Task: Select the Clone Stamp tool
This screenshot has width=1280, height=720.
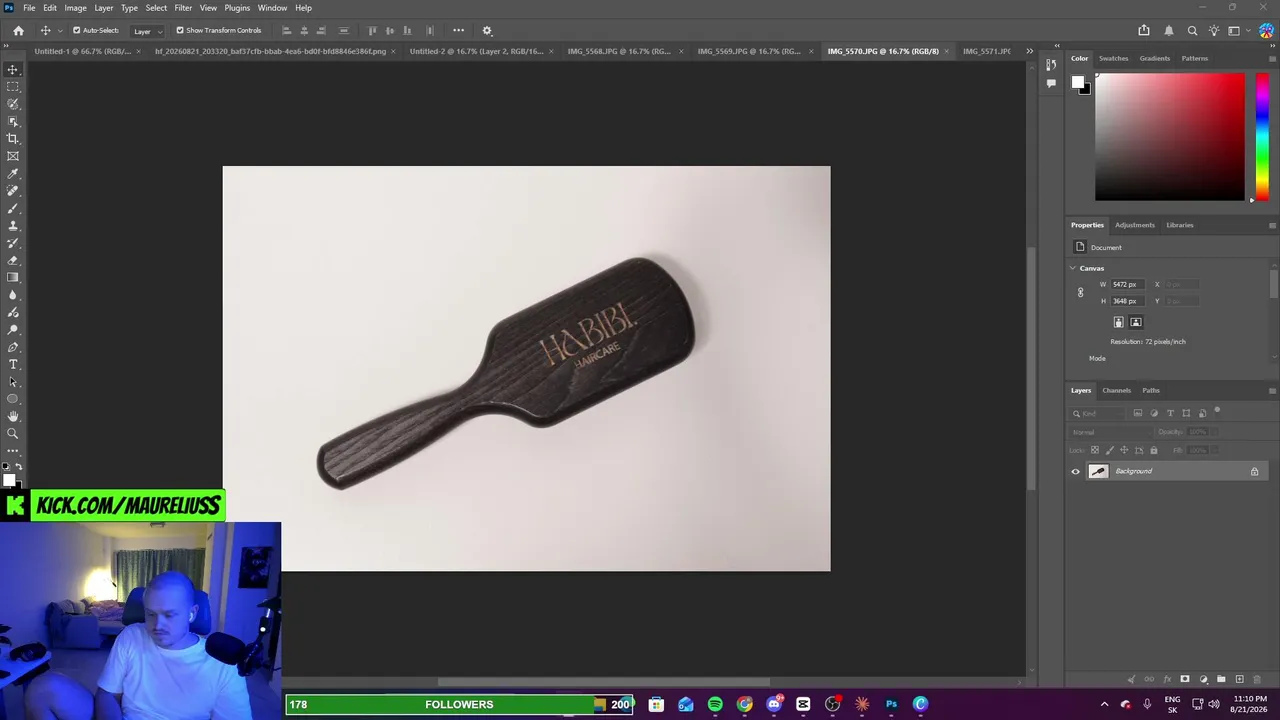Action: tap(13, 226)
